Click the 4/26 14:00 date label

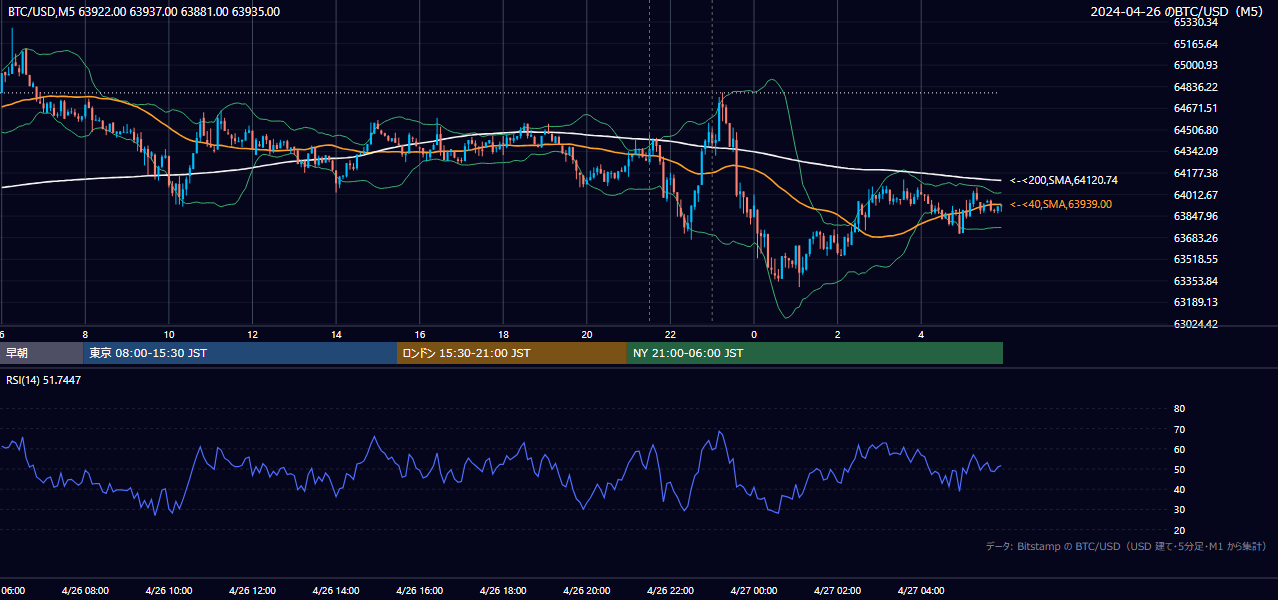click(336, 591)
